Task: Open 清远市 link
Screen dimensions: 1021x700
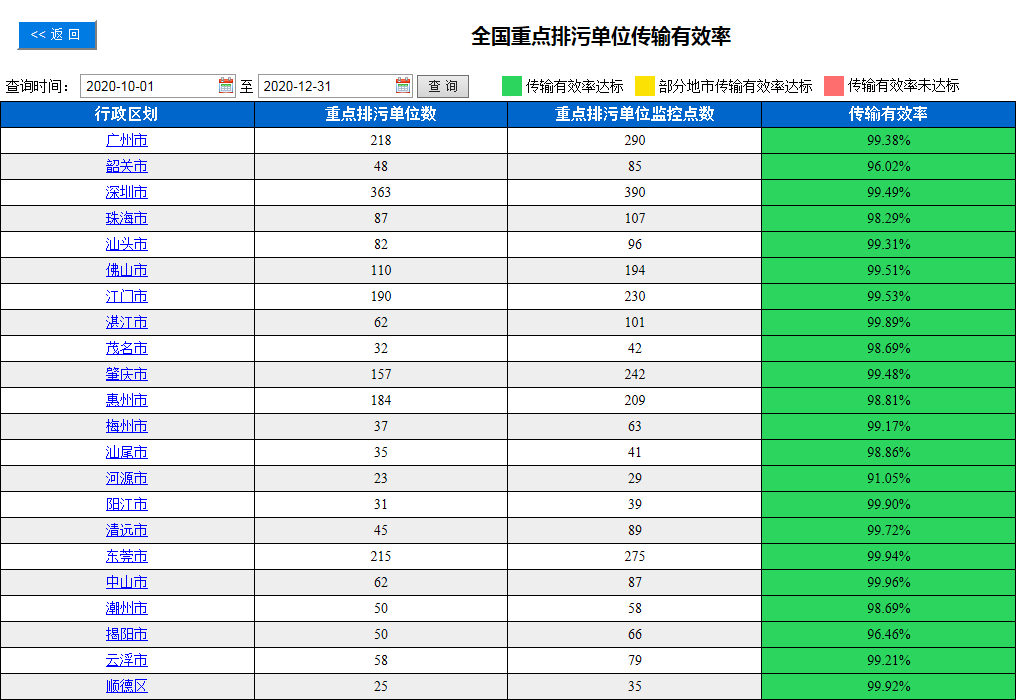Action: pyautogui.click(x=127, y=531)
